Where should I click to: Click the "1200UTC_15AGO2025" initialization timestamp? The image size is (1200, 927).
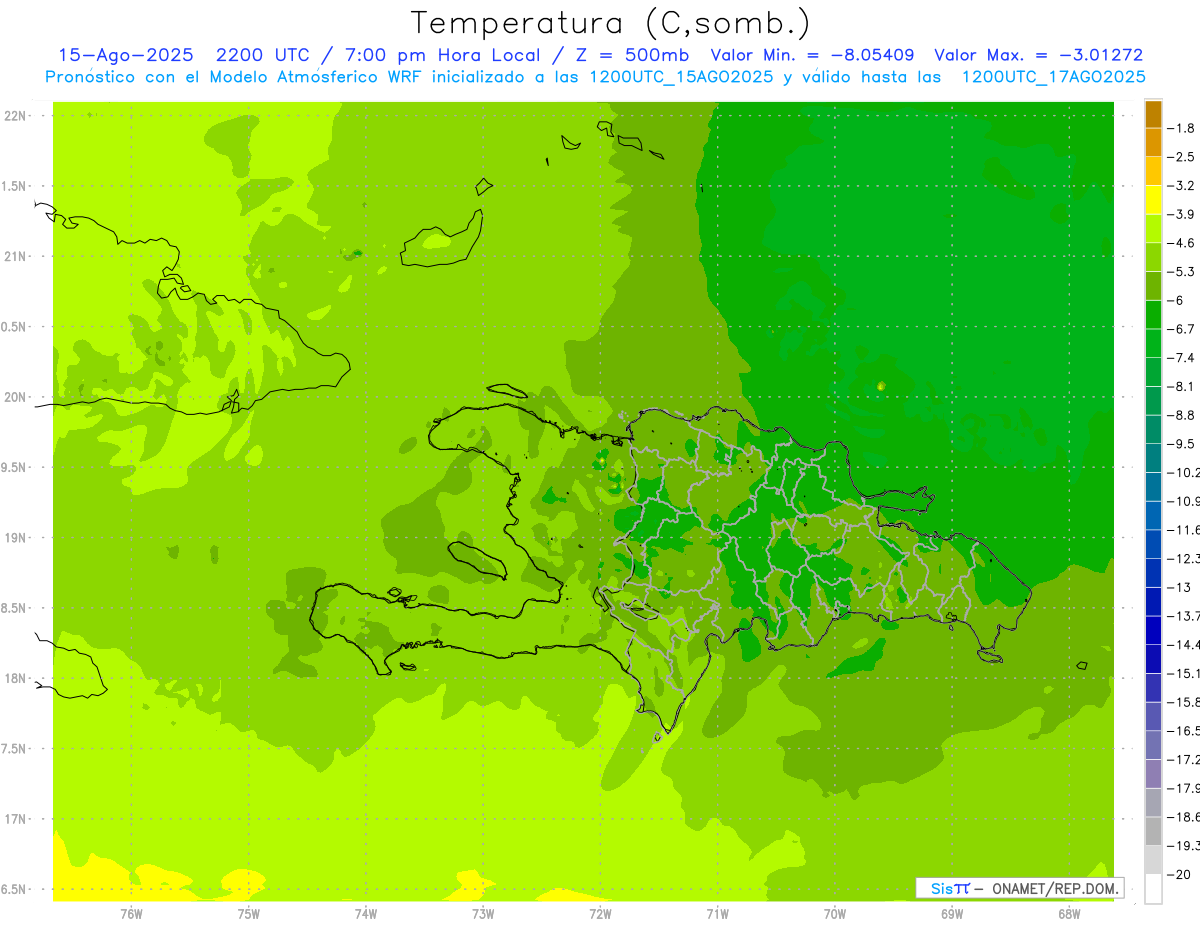pyautogui.click(x=681, y=77)
